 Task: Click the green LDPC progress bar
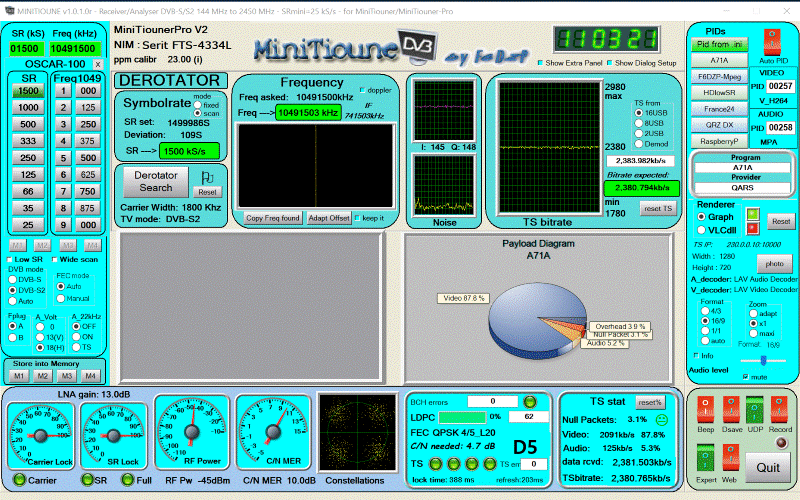(462, 417)
